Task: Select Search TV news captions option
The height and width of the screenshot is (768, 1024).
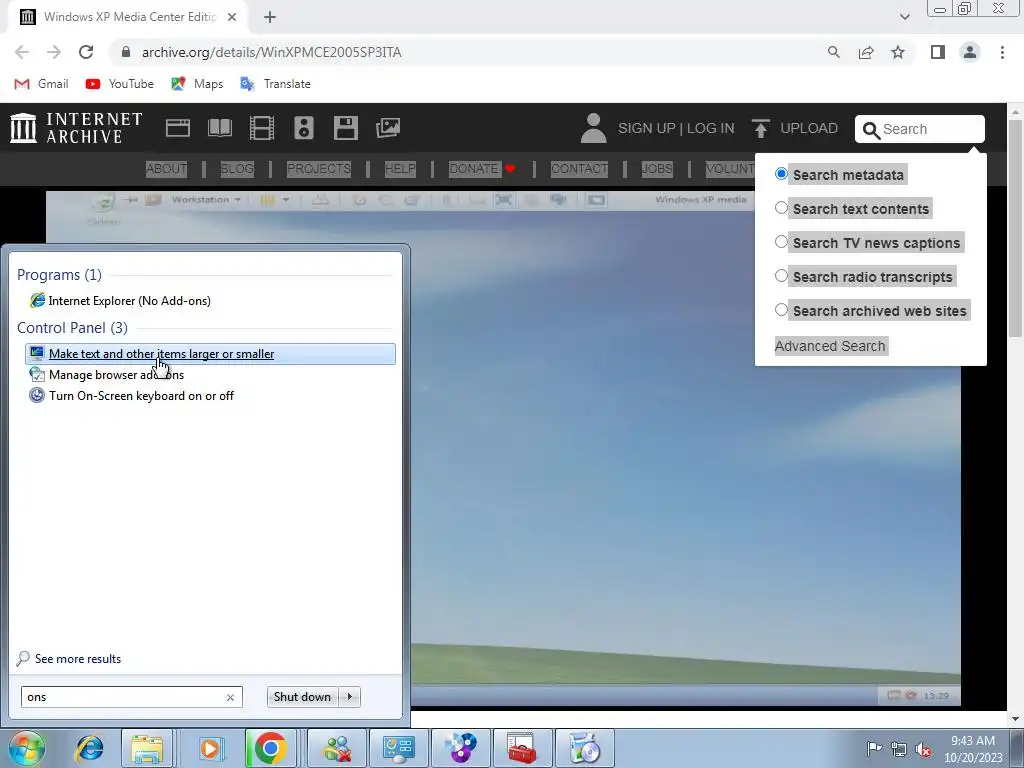Action: 781,242
